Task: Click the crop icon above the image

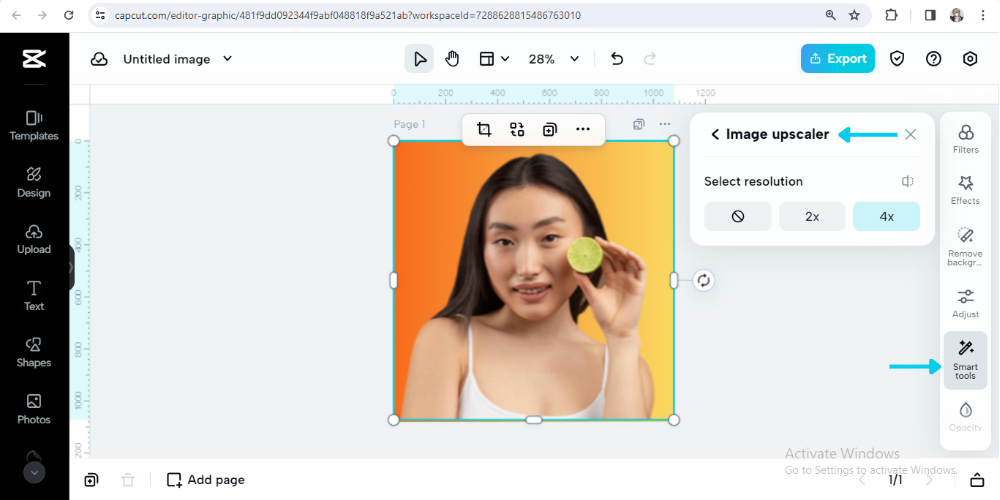Action: [x=484, y=129]
